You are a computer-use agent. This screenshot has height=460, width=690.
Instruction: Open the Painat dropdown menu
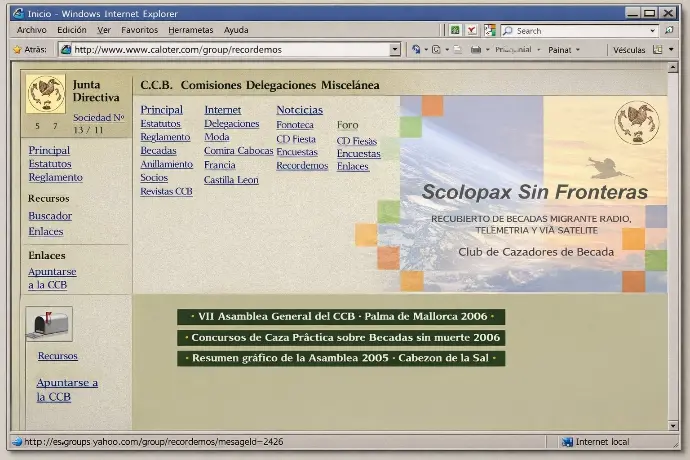click(564, 50)
